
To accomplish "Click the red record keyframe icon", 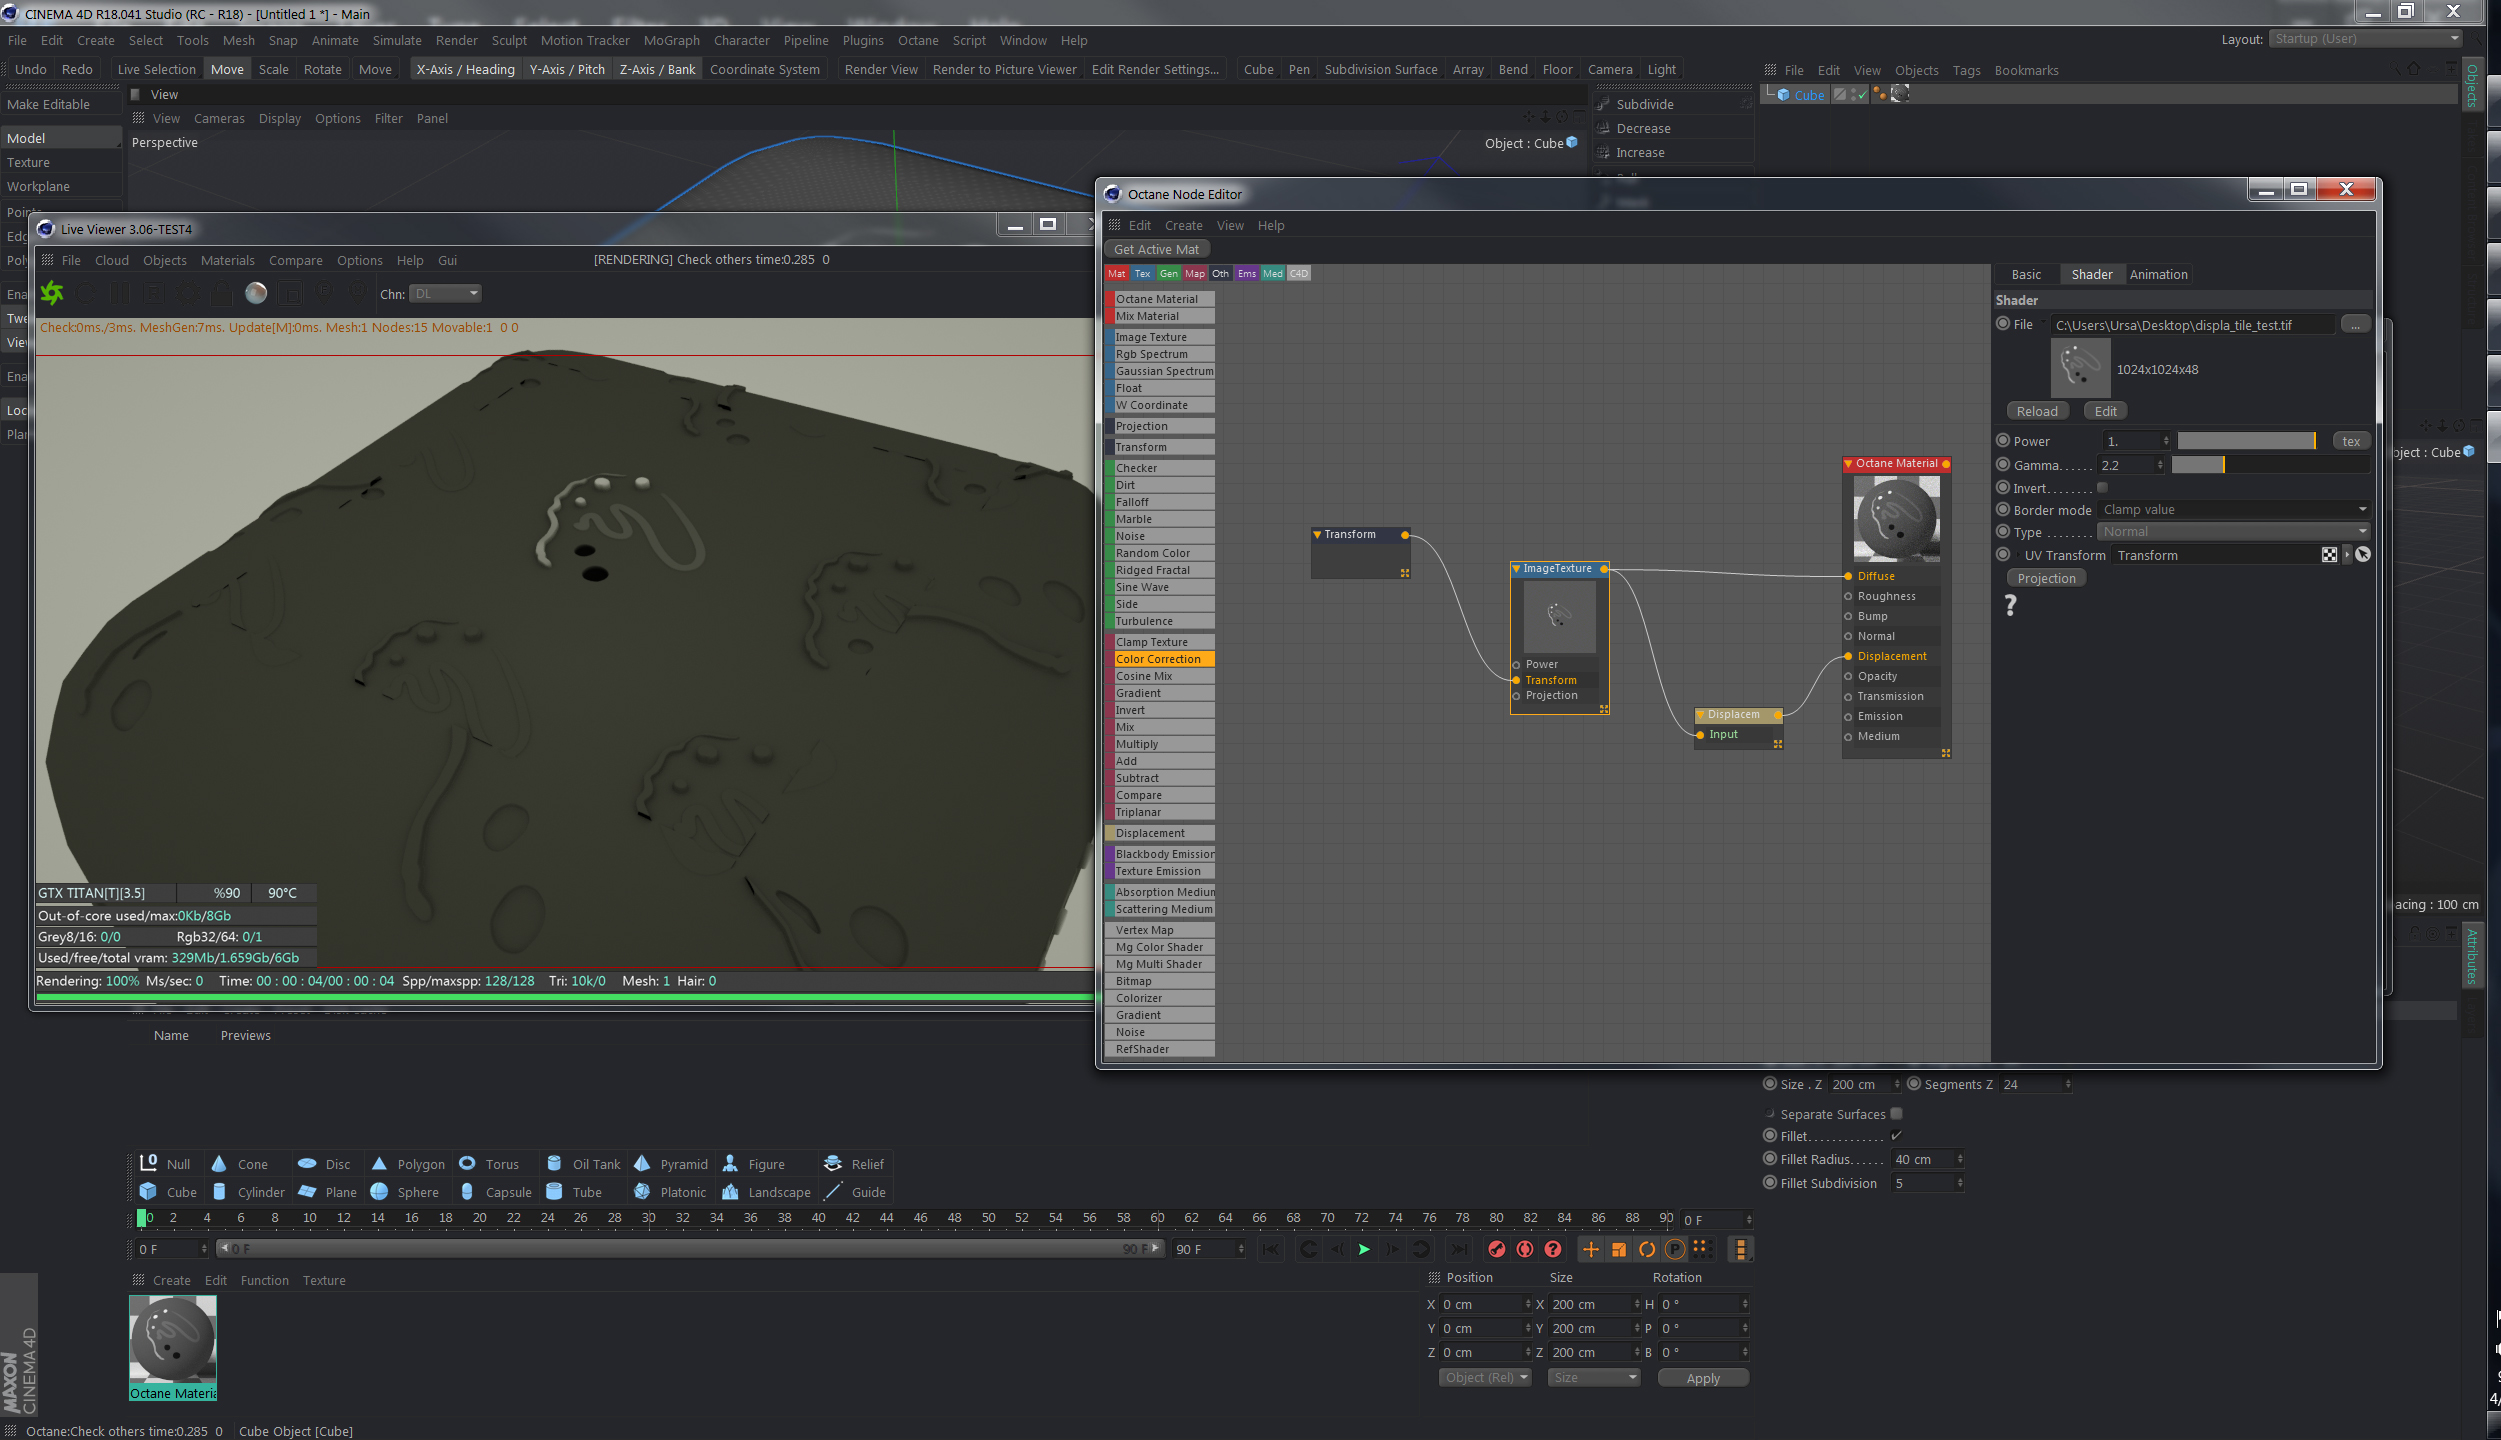I will [x=1496, y=1249].
